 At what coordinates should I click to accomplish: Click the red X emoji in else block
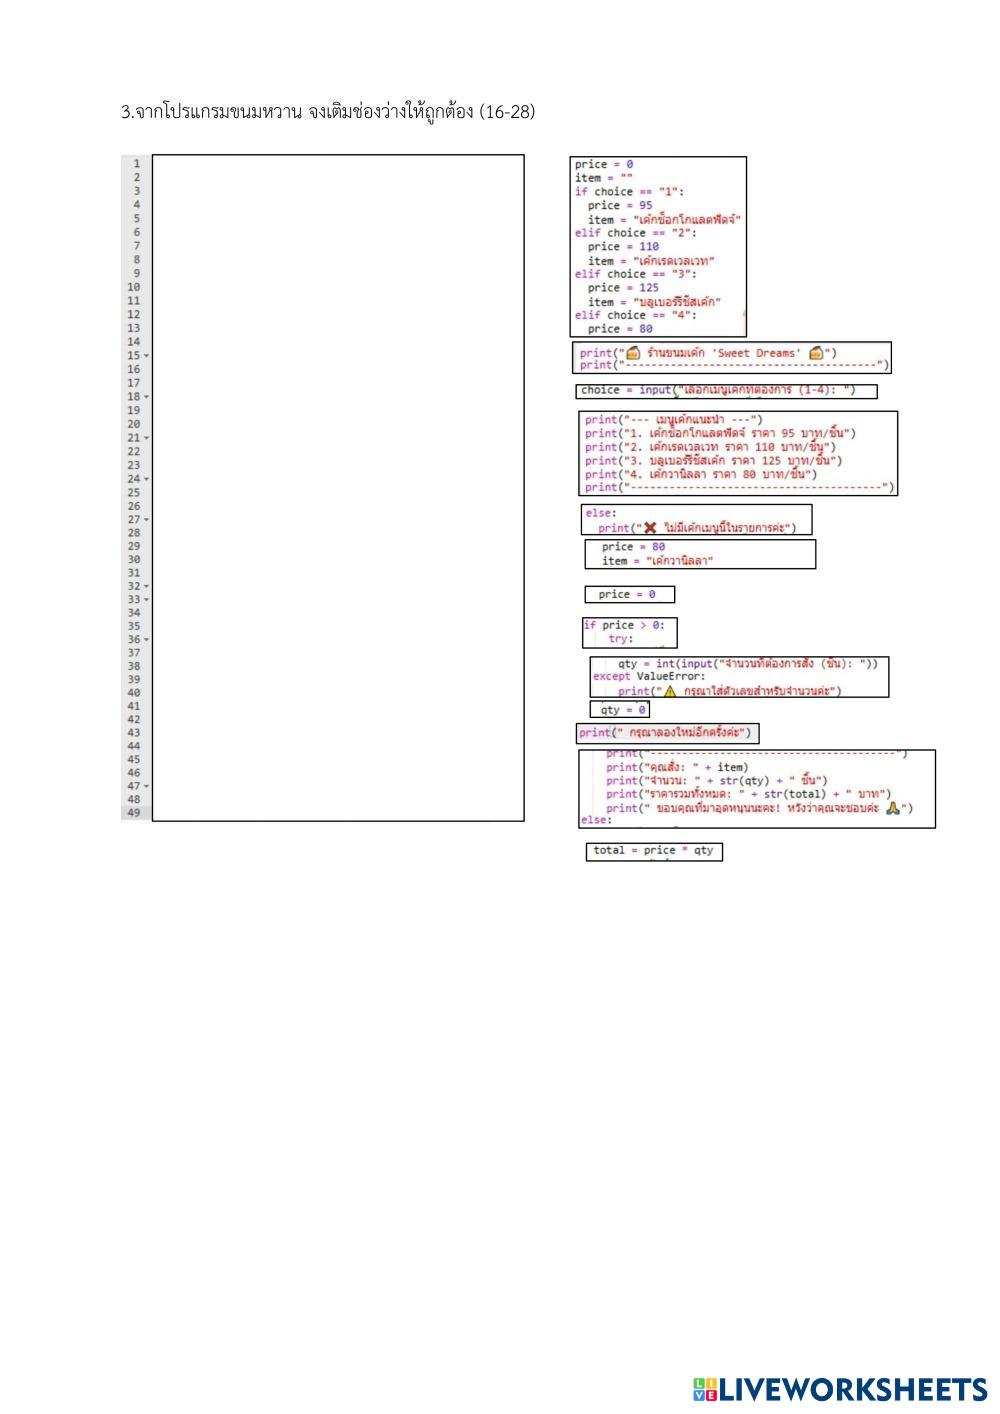click(x=650, y=527)
